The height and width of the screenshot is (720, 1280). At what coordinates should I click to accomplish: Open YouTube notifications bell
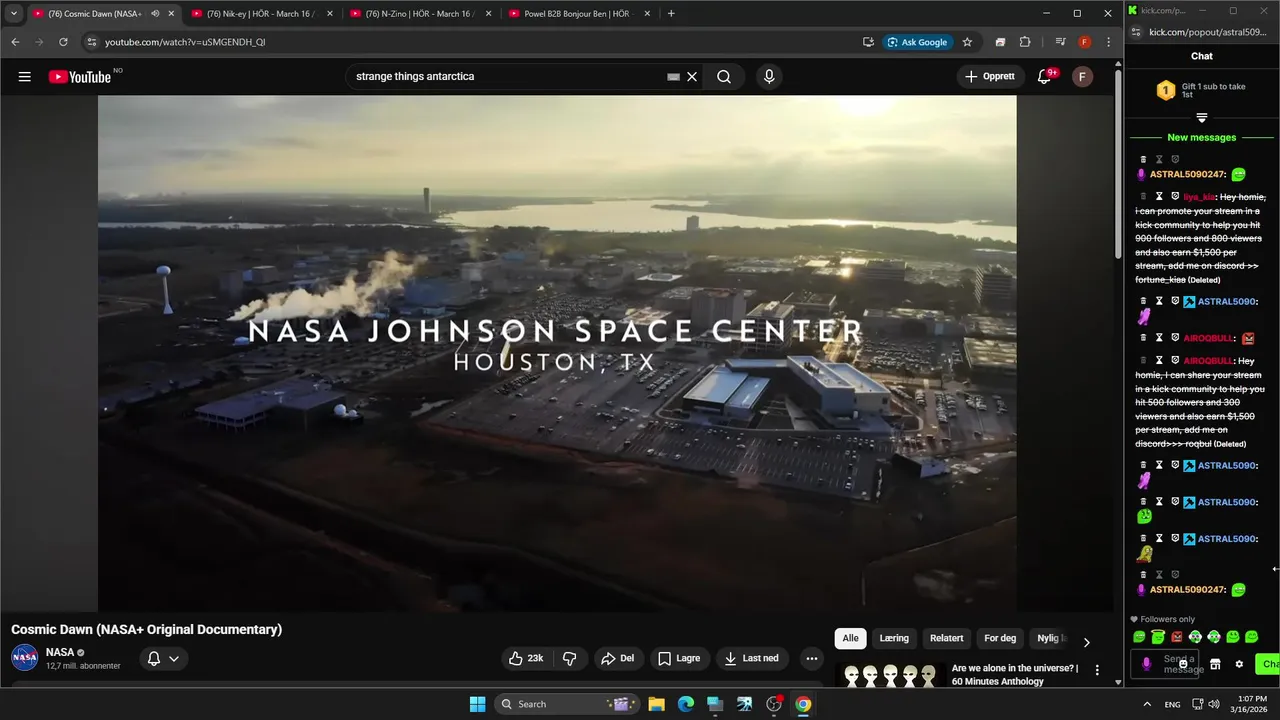(x=1045, y=76)
